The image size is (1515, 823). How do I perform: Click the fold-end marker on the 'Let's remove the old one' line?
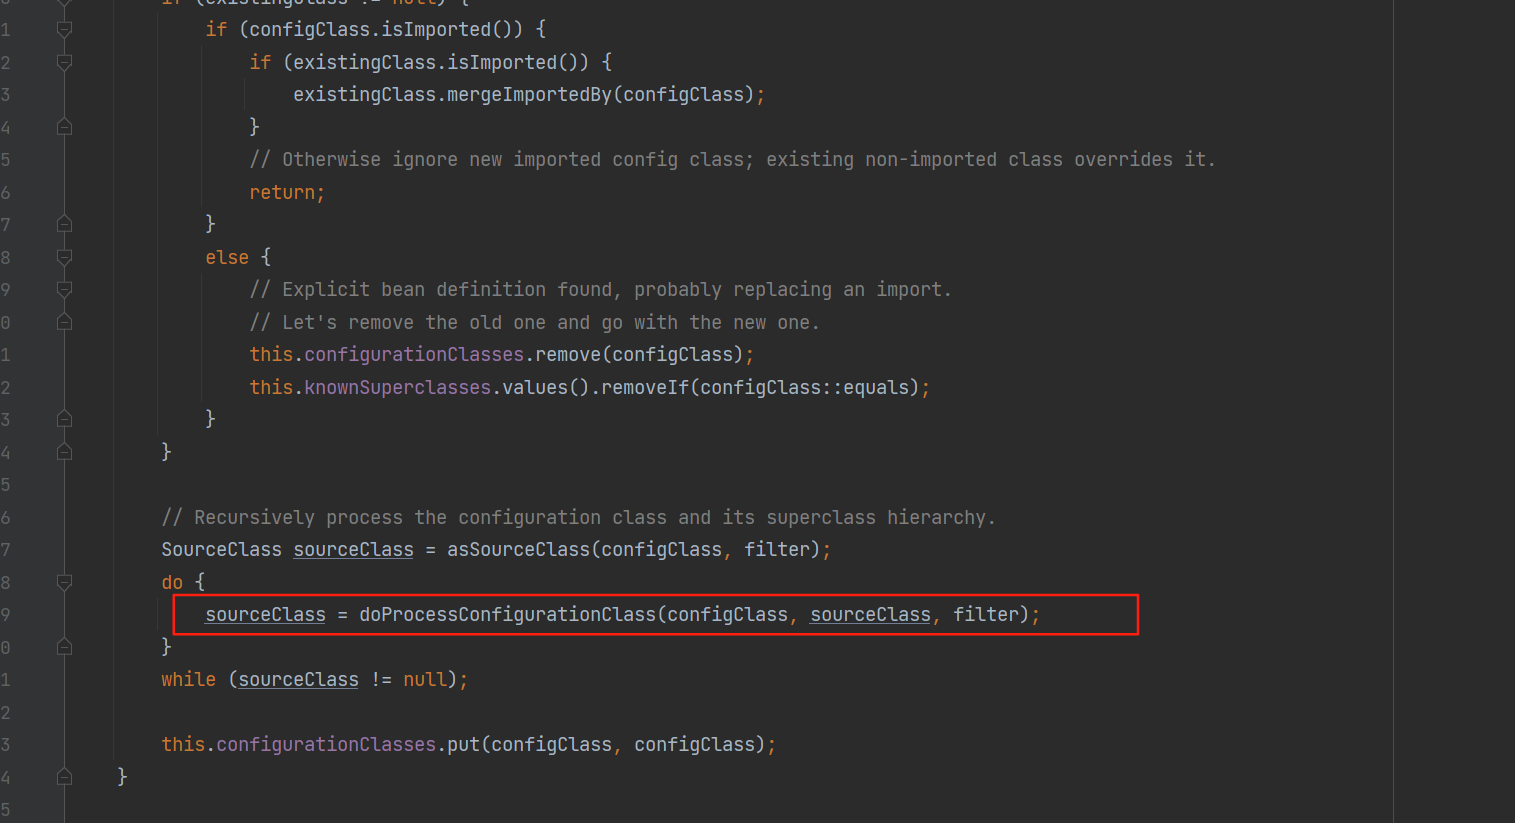coord(64,322)
